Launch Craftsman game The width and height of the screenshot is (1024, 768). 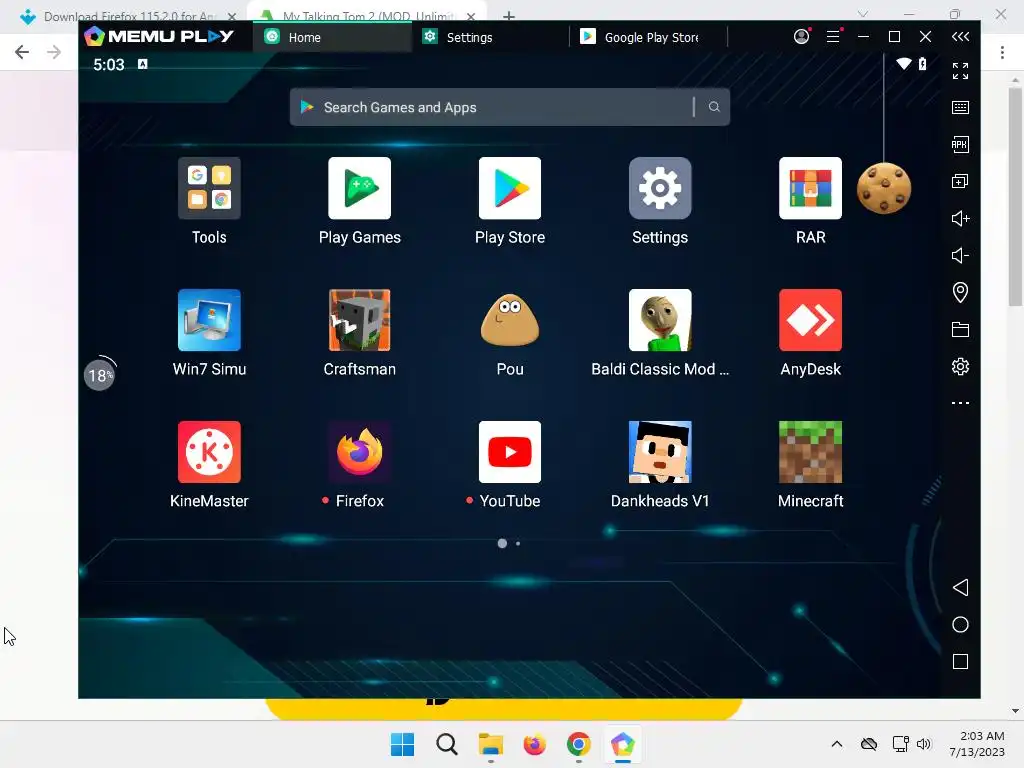tap(359, 320)
